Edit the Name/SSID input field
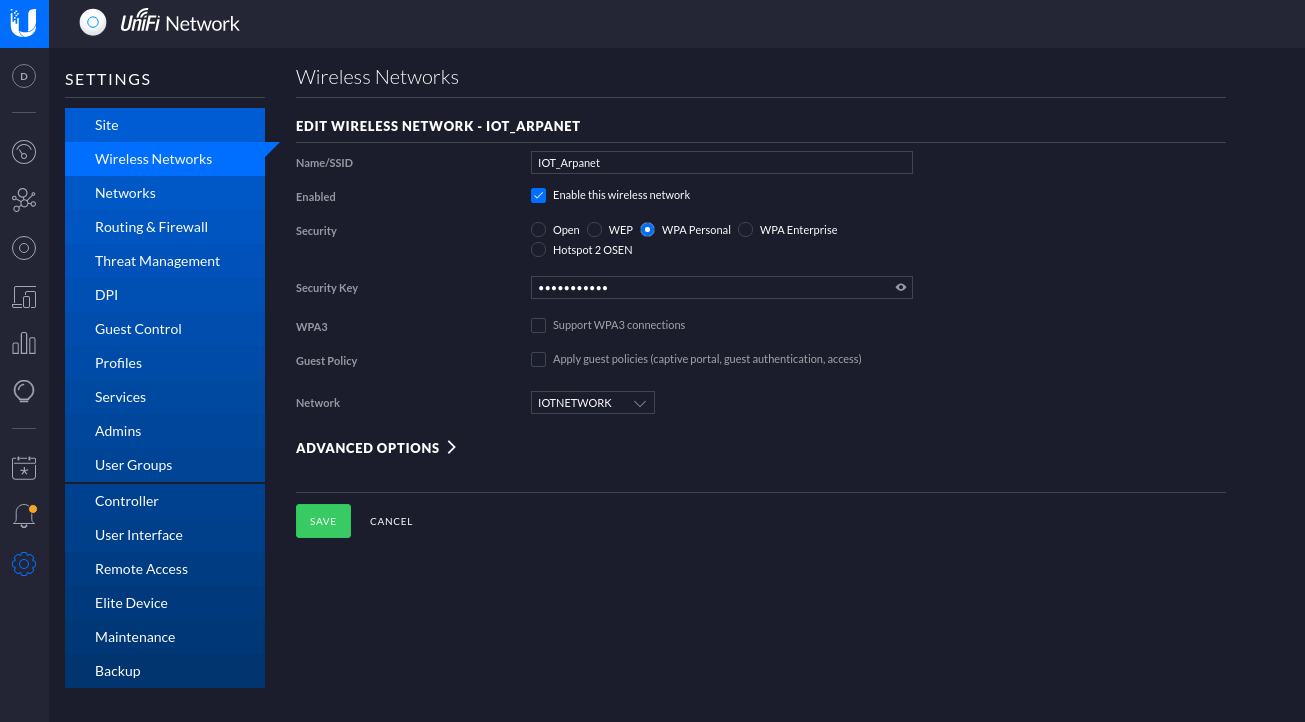 click(721, 162)
